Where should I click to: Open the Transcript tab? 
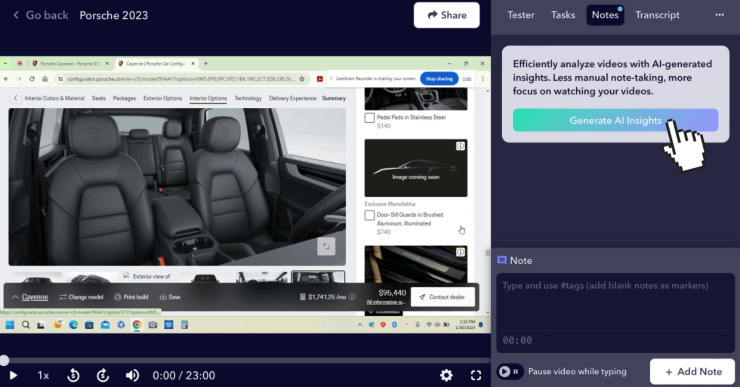tap(657, 15)
